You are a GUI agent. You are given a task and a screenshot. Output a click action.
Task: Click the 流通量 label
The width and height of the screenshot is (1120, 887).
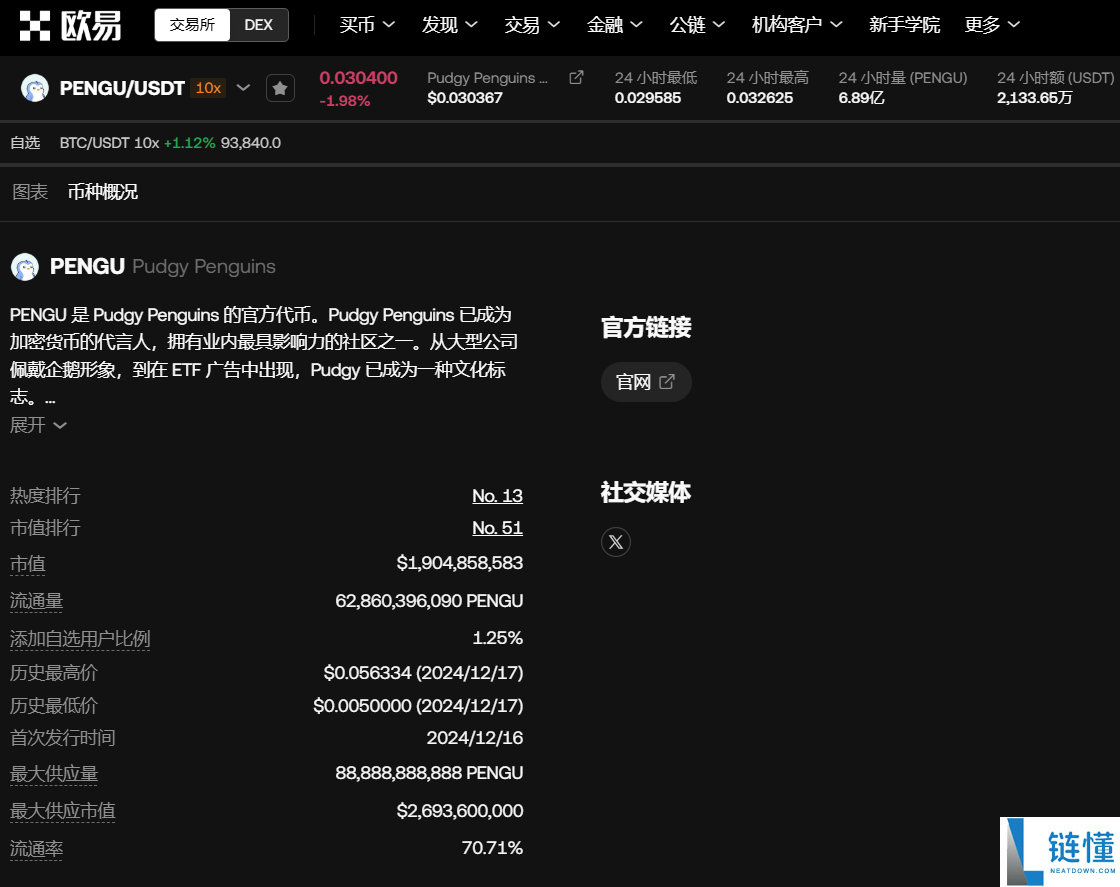(36, 601)
